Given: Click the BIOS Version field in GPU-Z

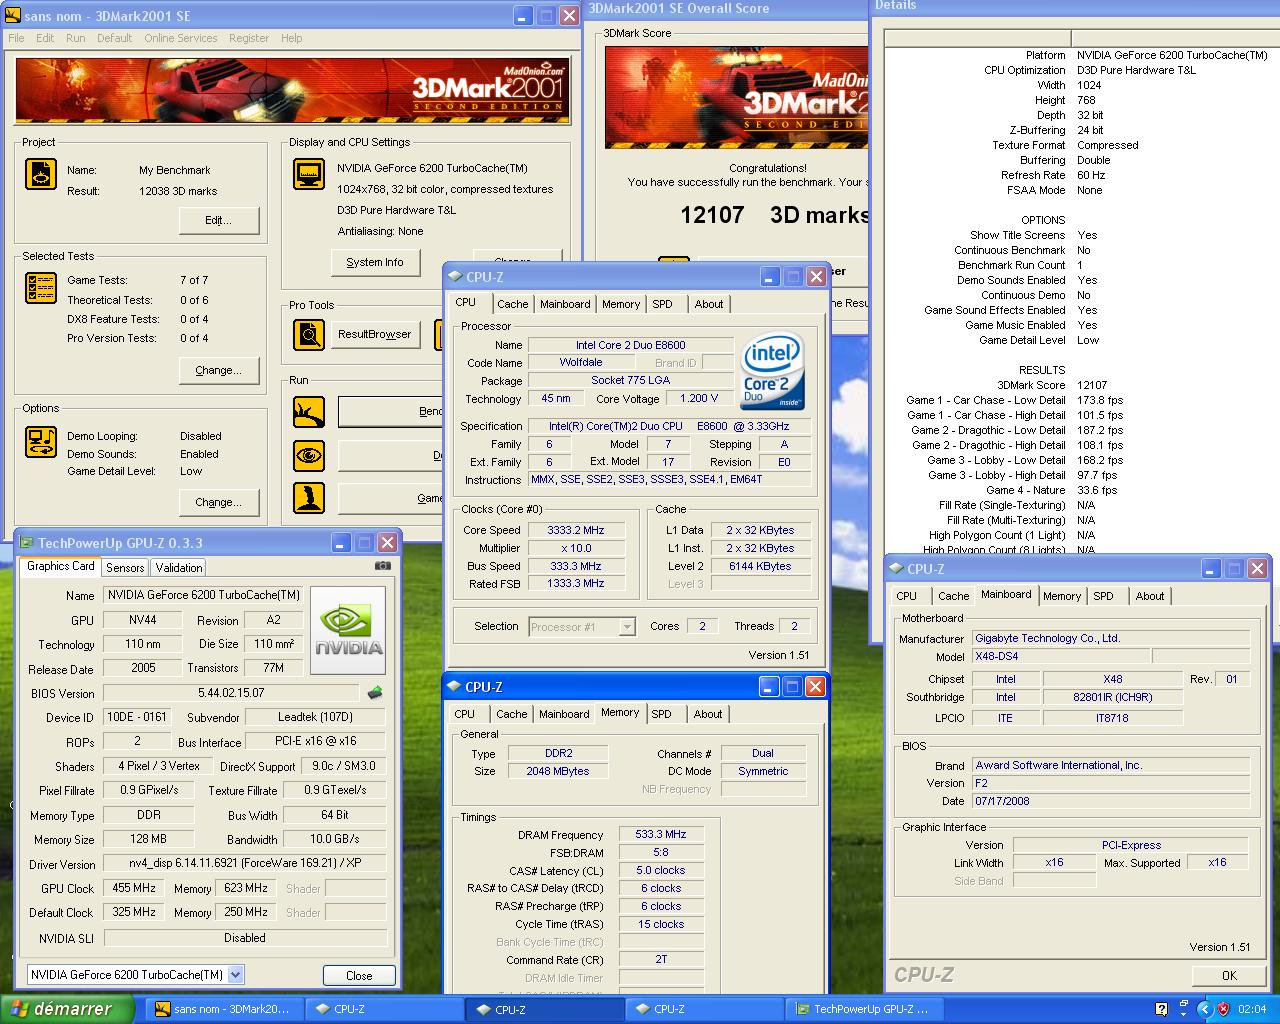Looking at the screenshot, I should 231,692.
